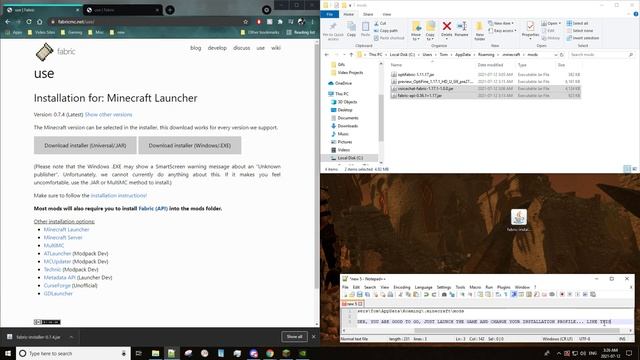Click the Date modified column header
The height and width of the screenshot is (360, 640).
coord(490,65)
